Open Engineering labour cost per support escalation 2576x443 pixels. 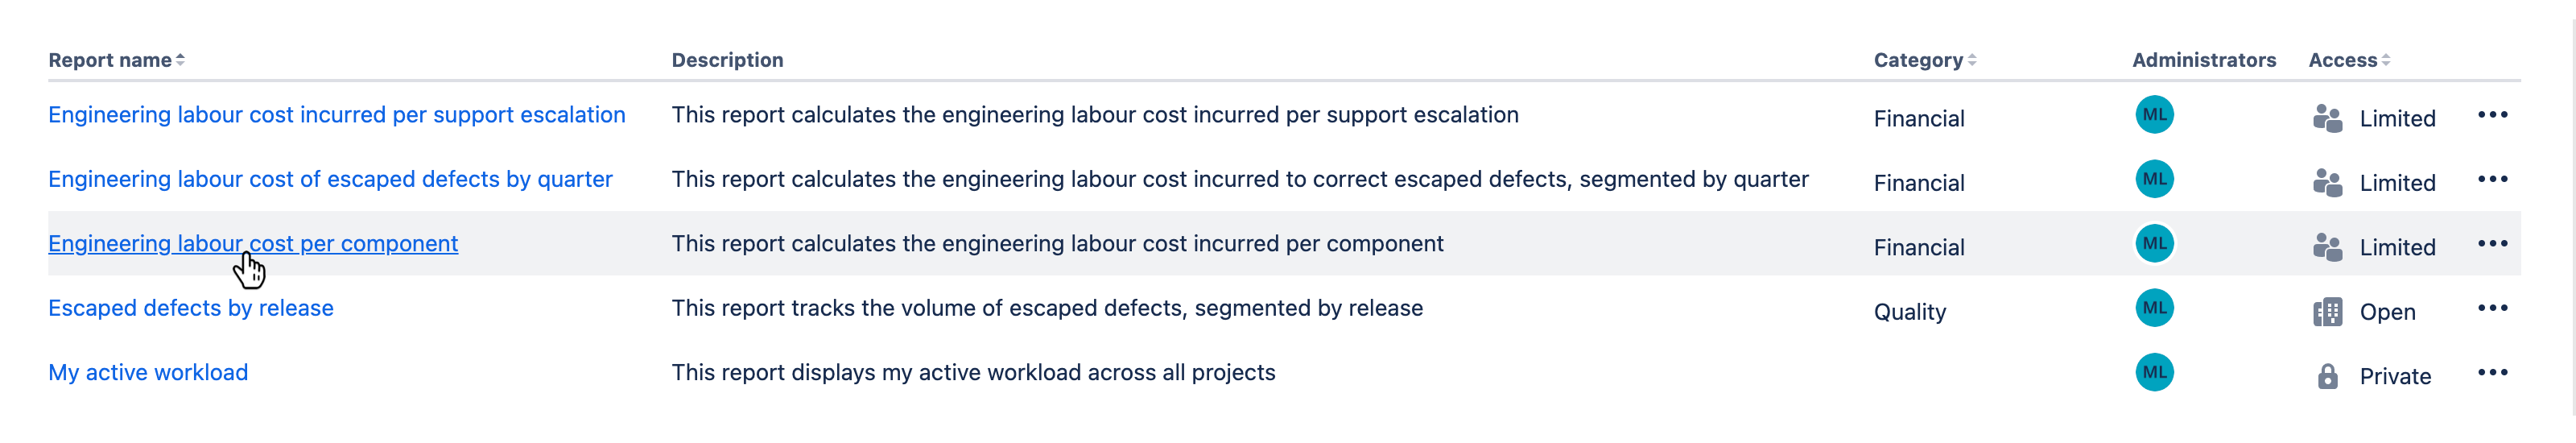point(337,115)
